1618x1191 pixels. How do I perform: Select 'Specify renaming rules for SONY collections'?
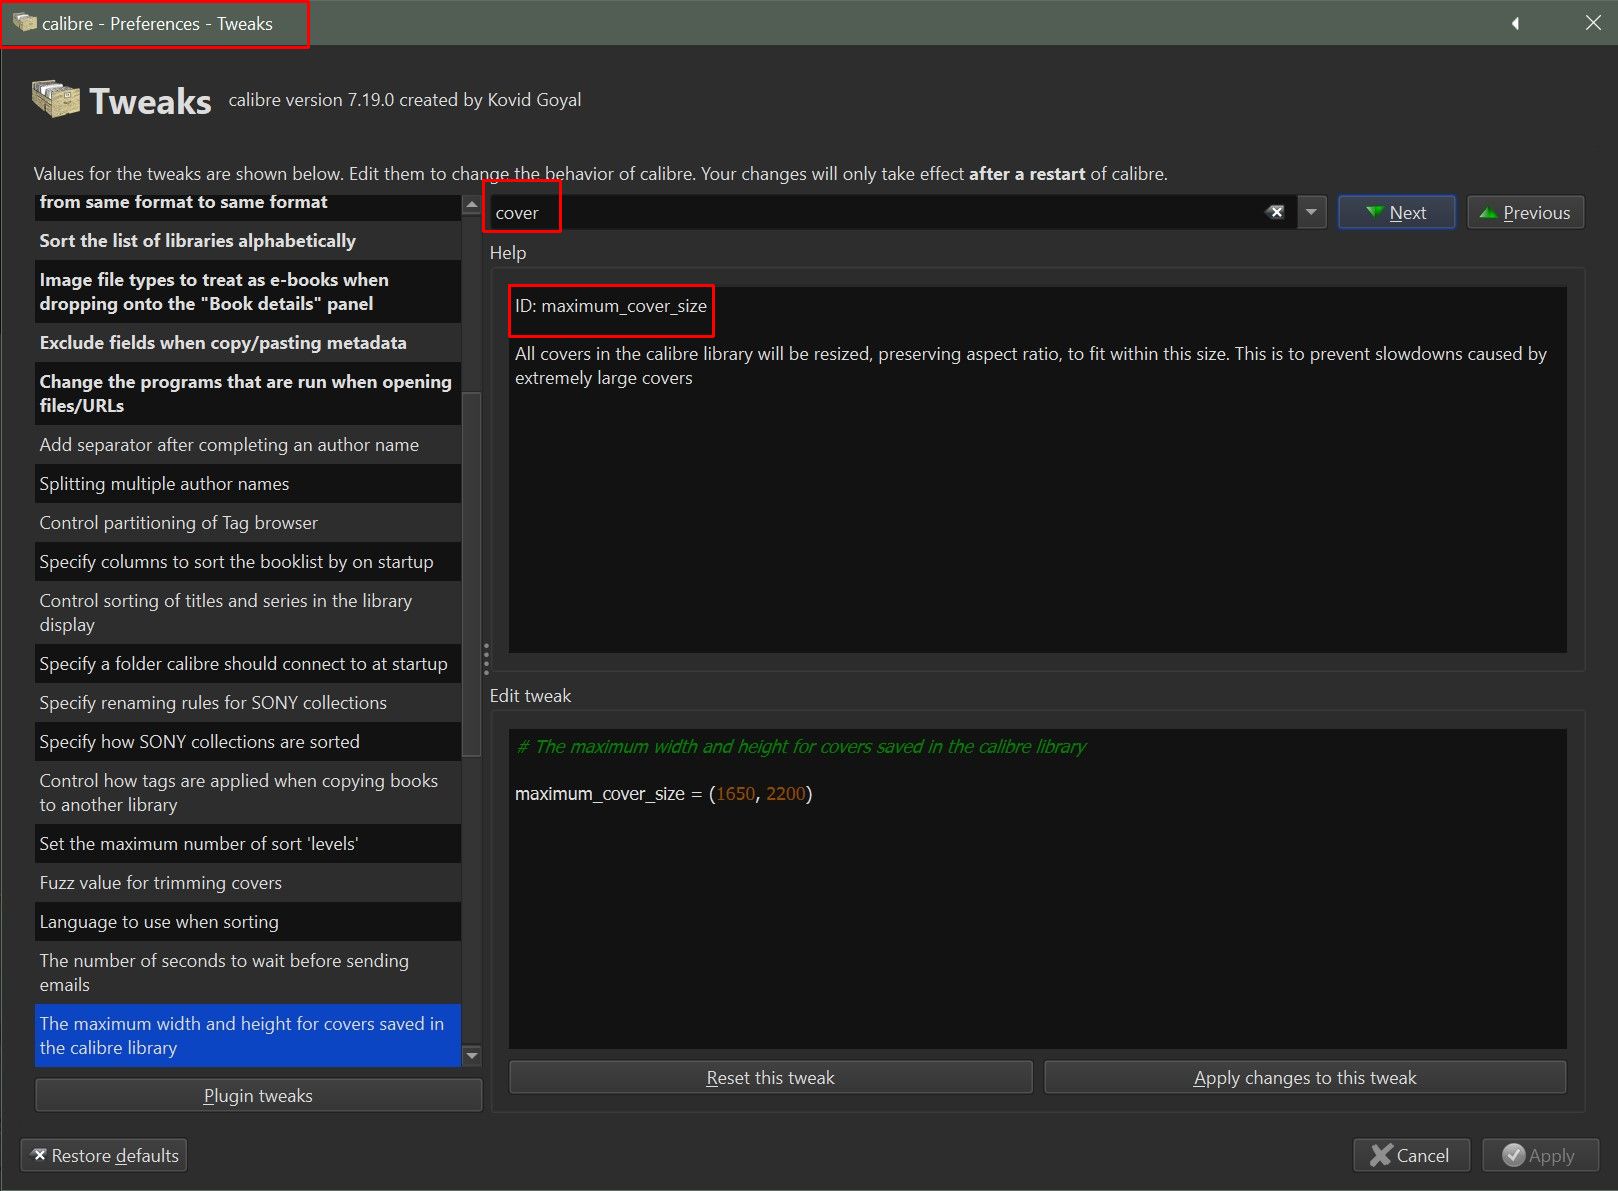point(248,703)
